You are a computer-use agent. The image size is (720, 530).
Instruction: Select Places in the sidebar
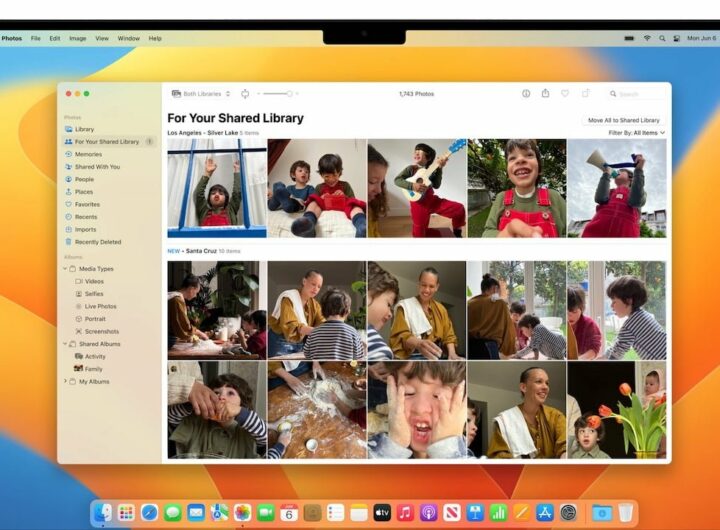pos(84,192)
